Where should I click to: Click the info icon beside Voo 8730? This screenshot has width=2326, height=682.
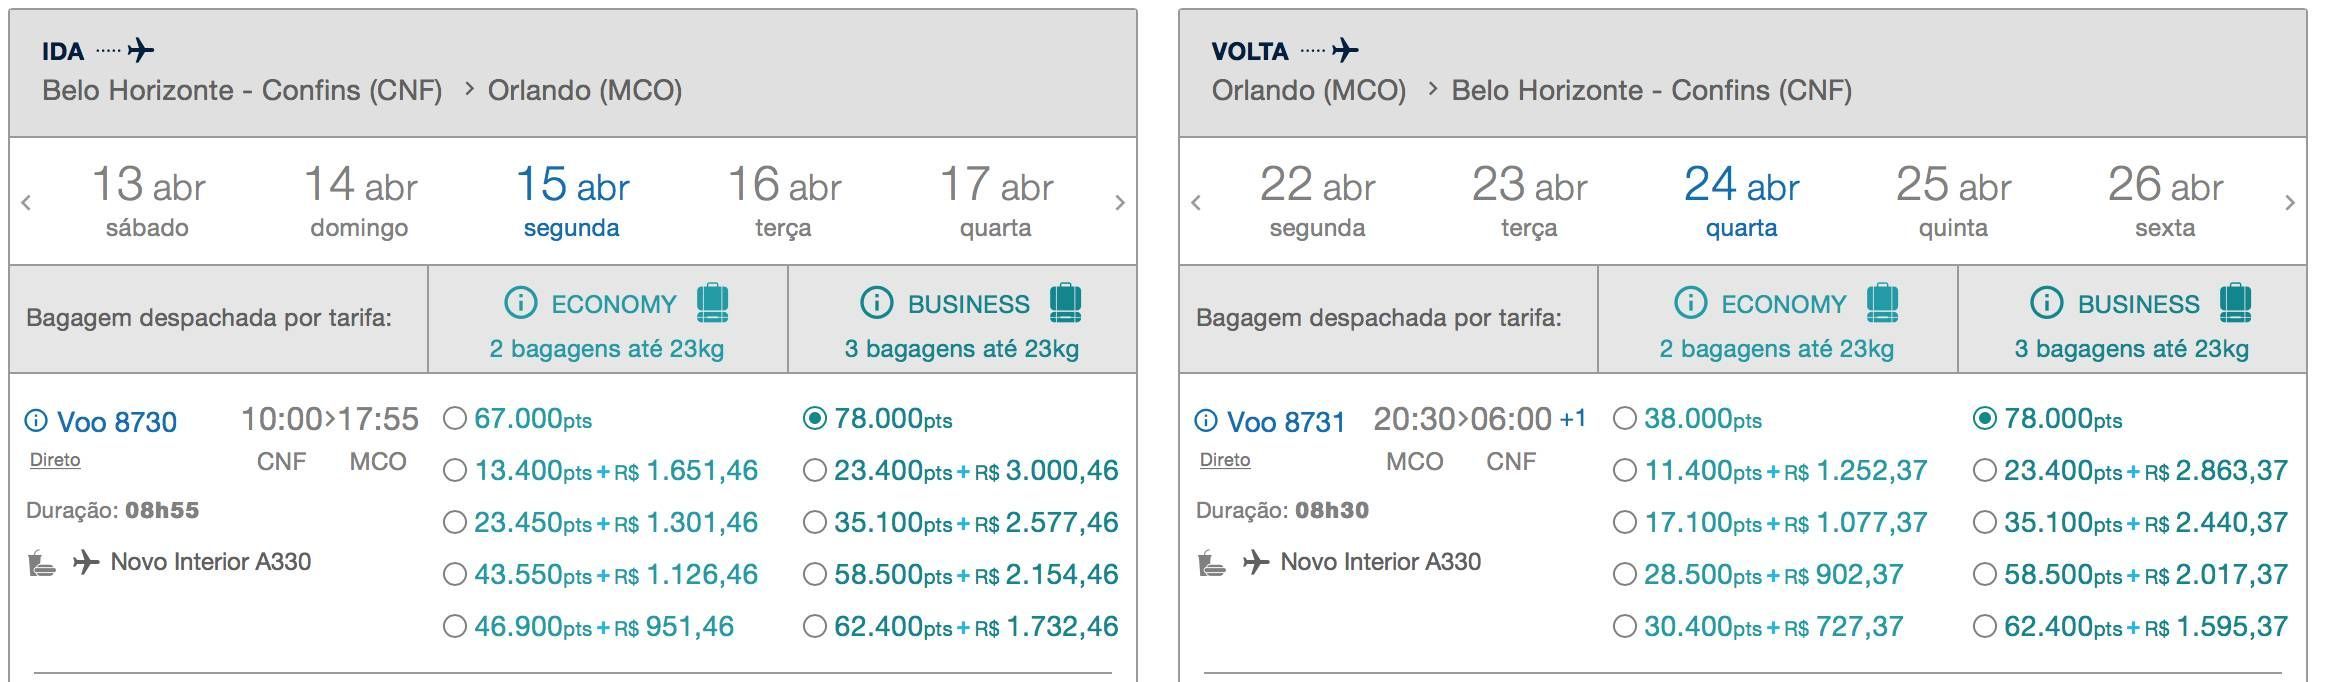point(36,420)
